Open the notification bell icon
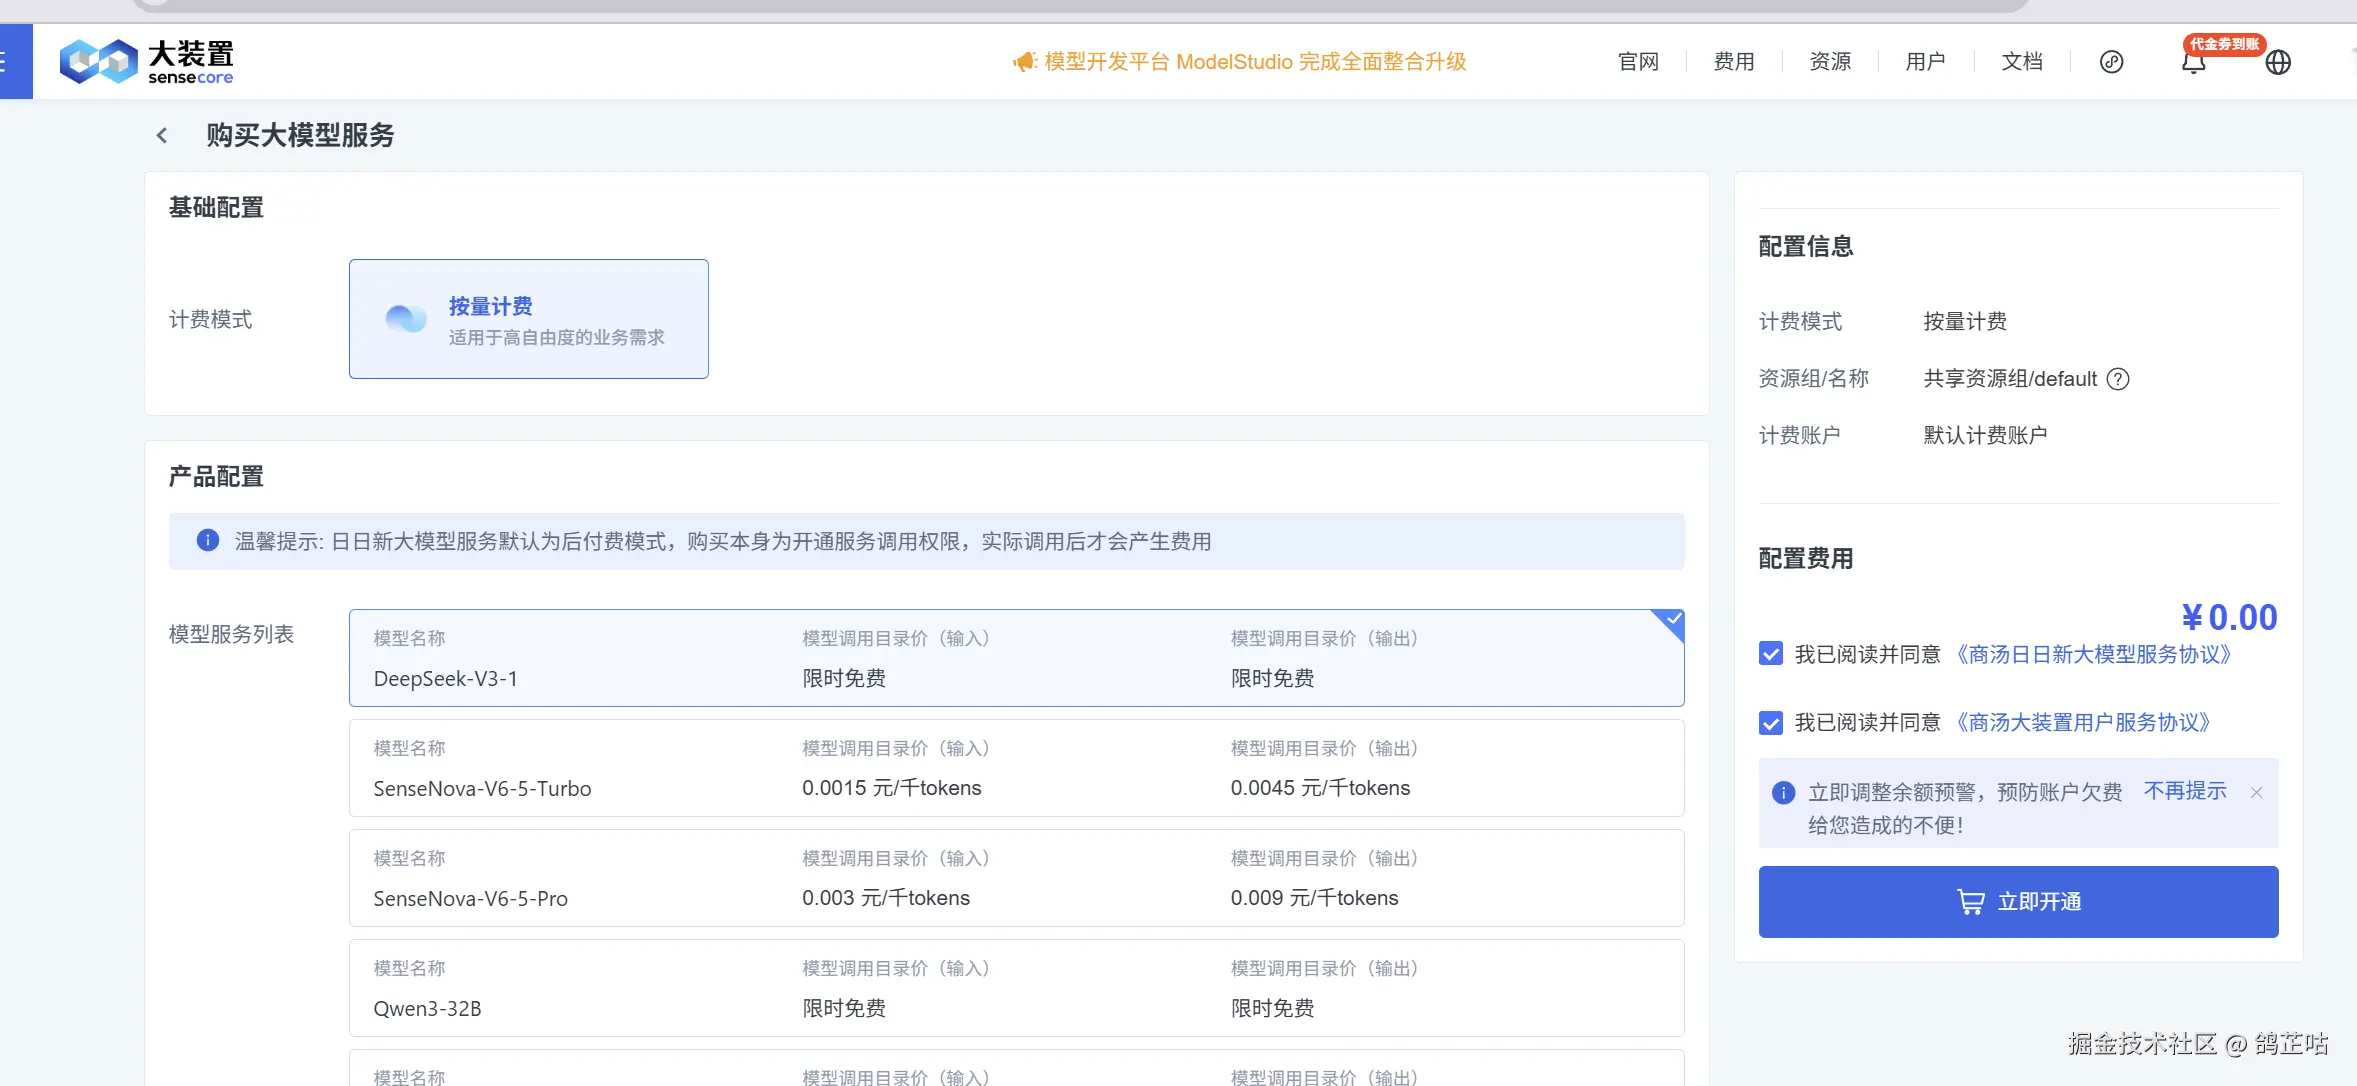2357x1086 pixels. [2193, 63]
